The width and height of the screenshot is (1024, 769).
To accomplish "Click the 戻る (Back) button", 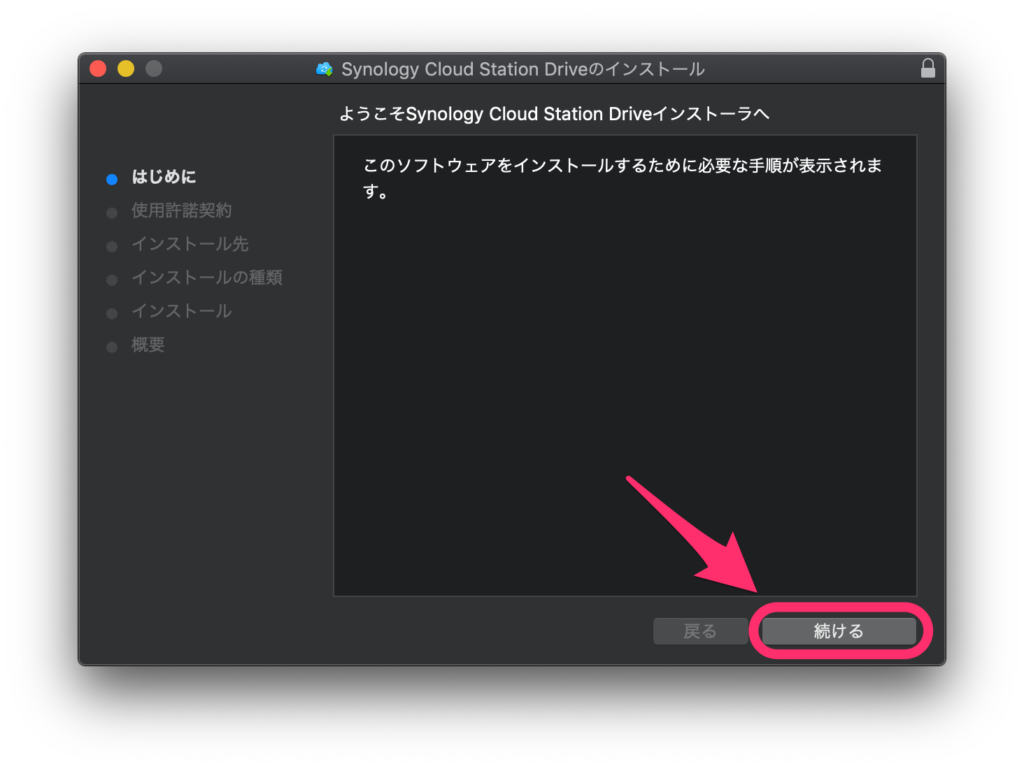I will pos(700,631).
